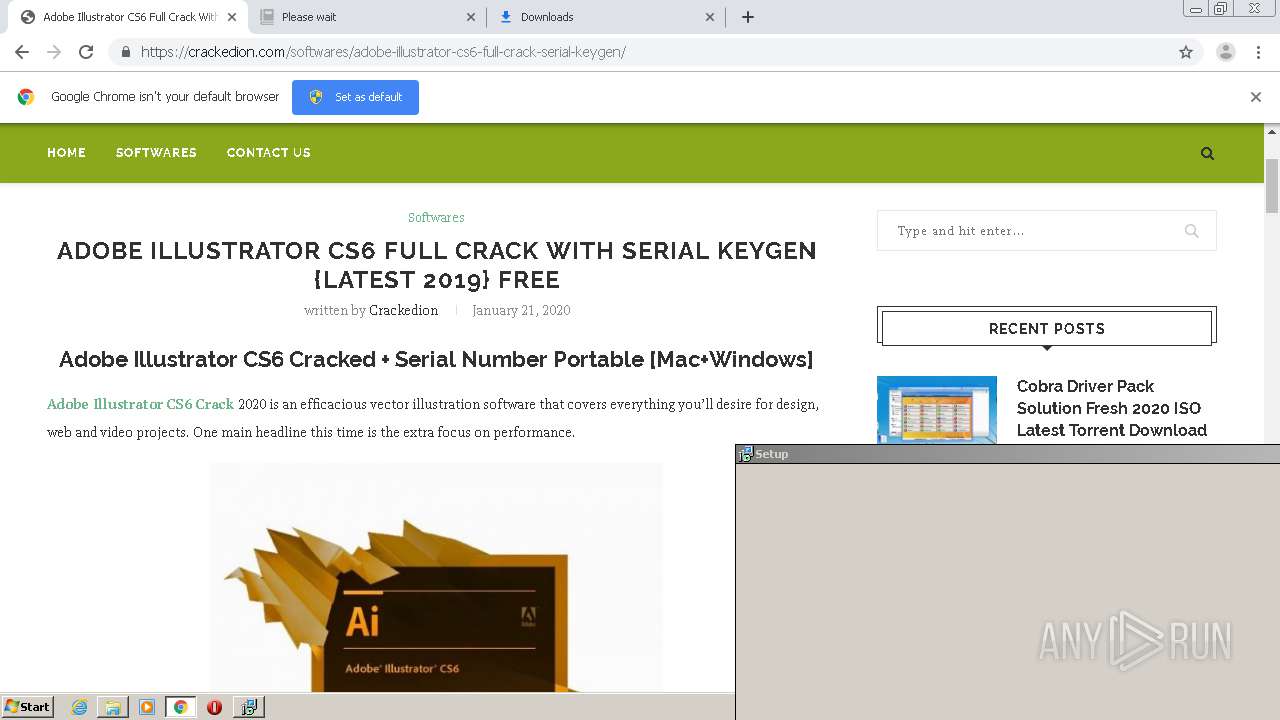Click the RECENT POSTS heading
This screenshot has height=720, width=1280.
1047,328
